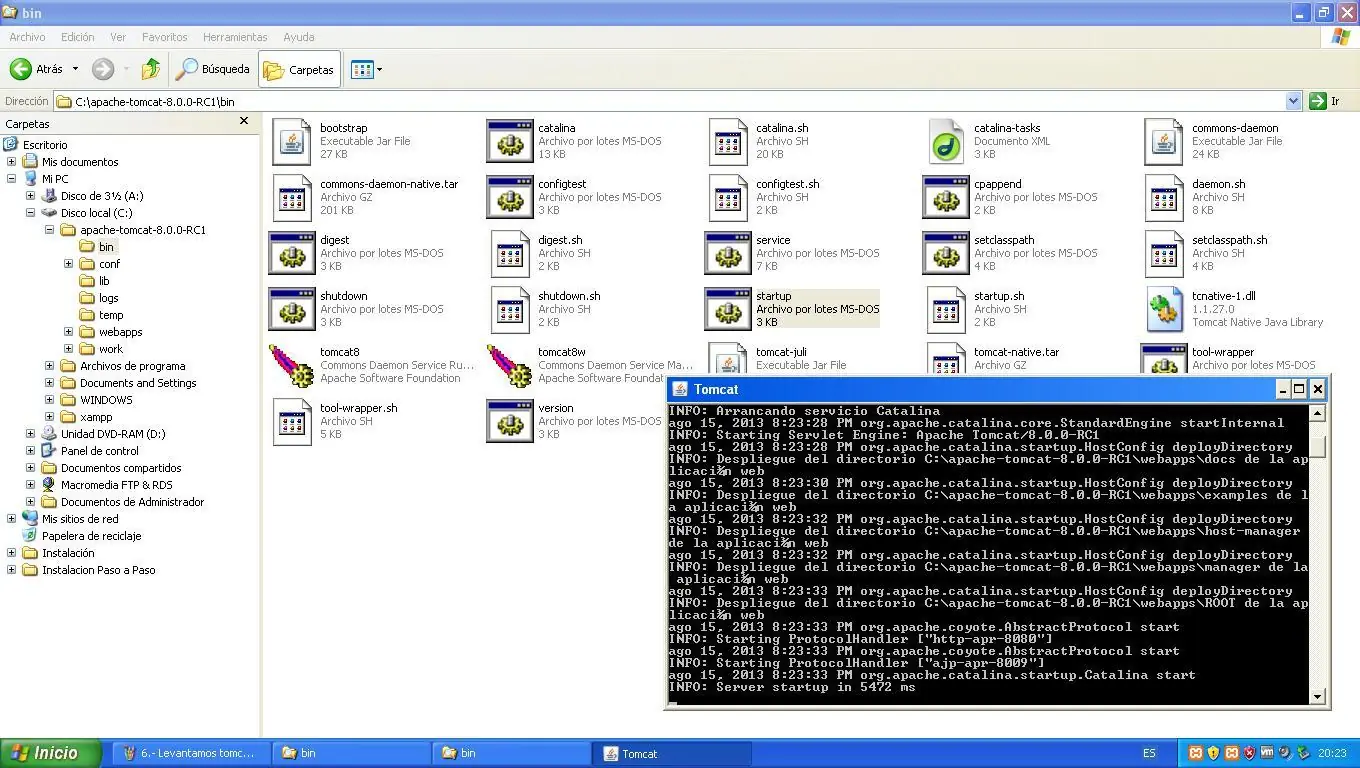Collapse the apache-tomcat-8.0.0-RC1 tree node

[49, 230]
